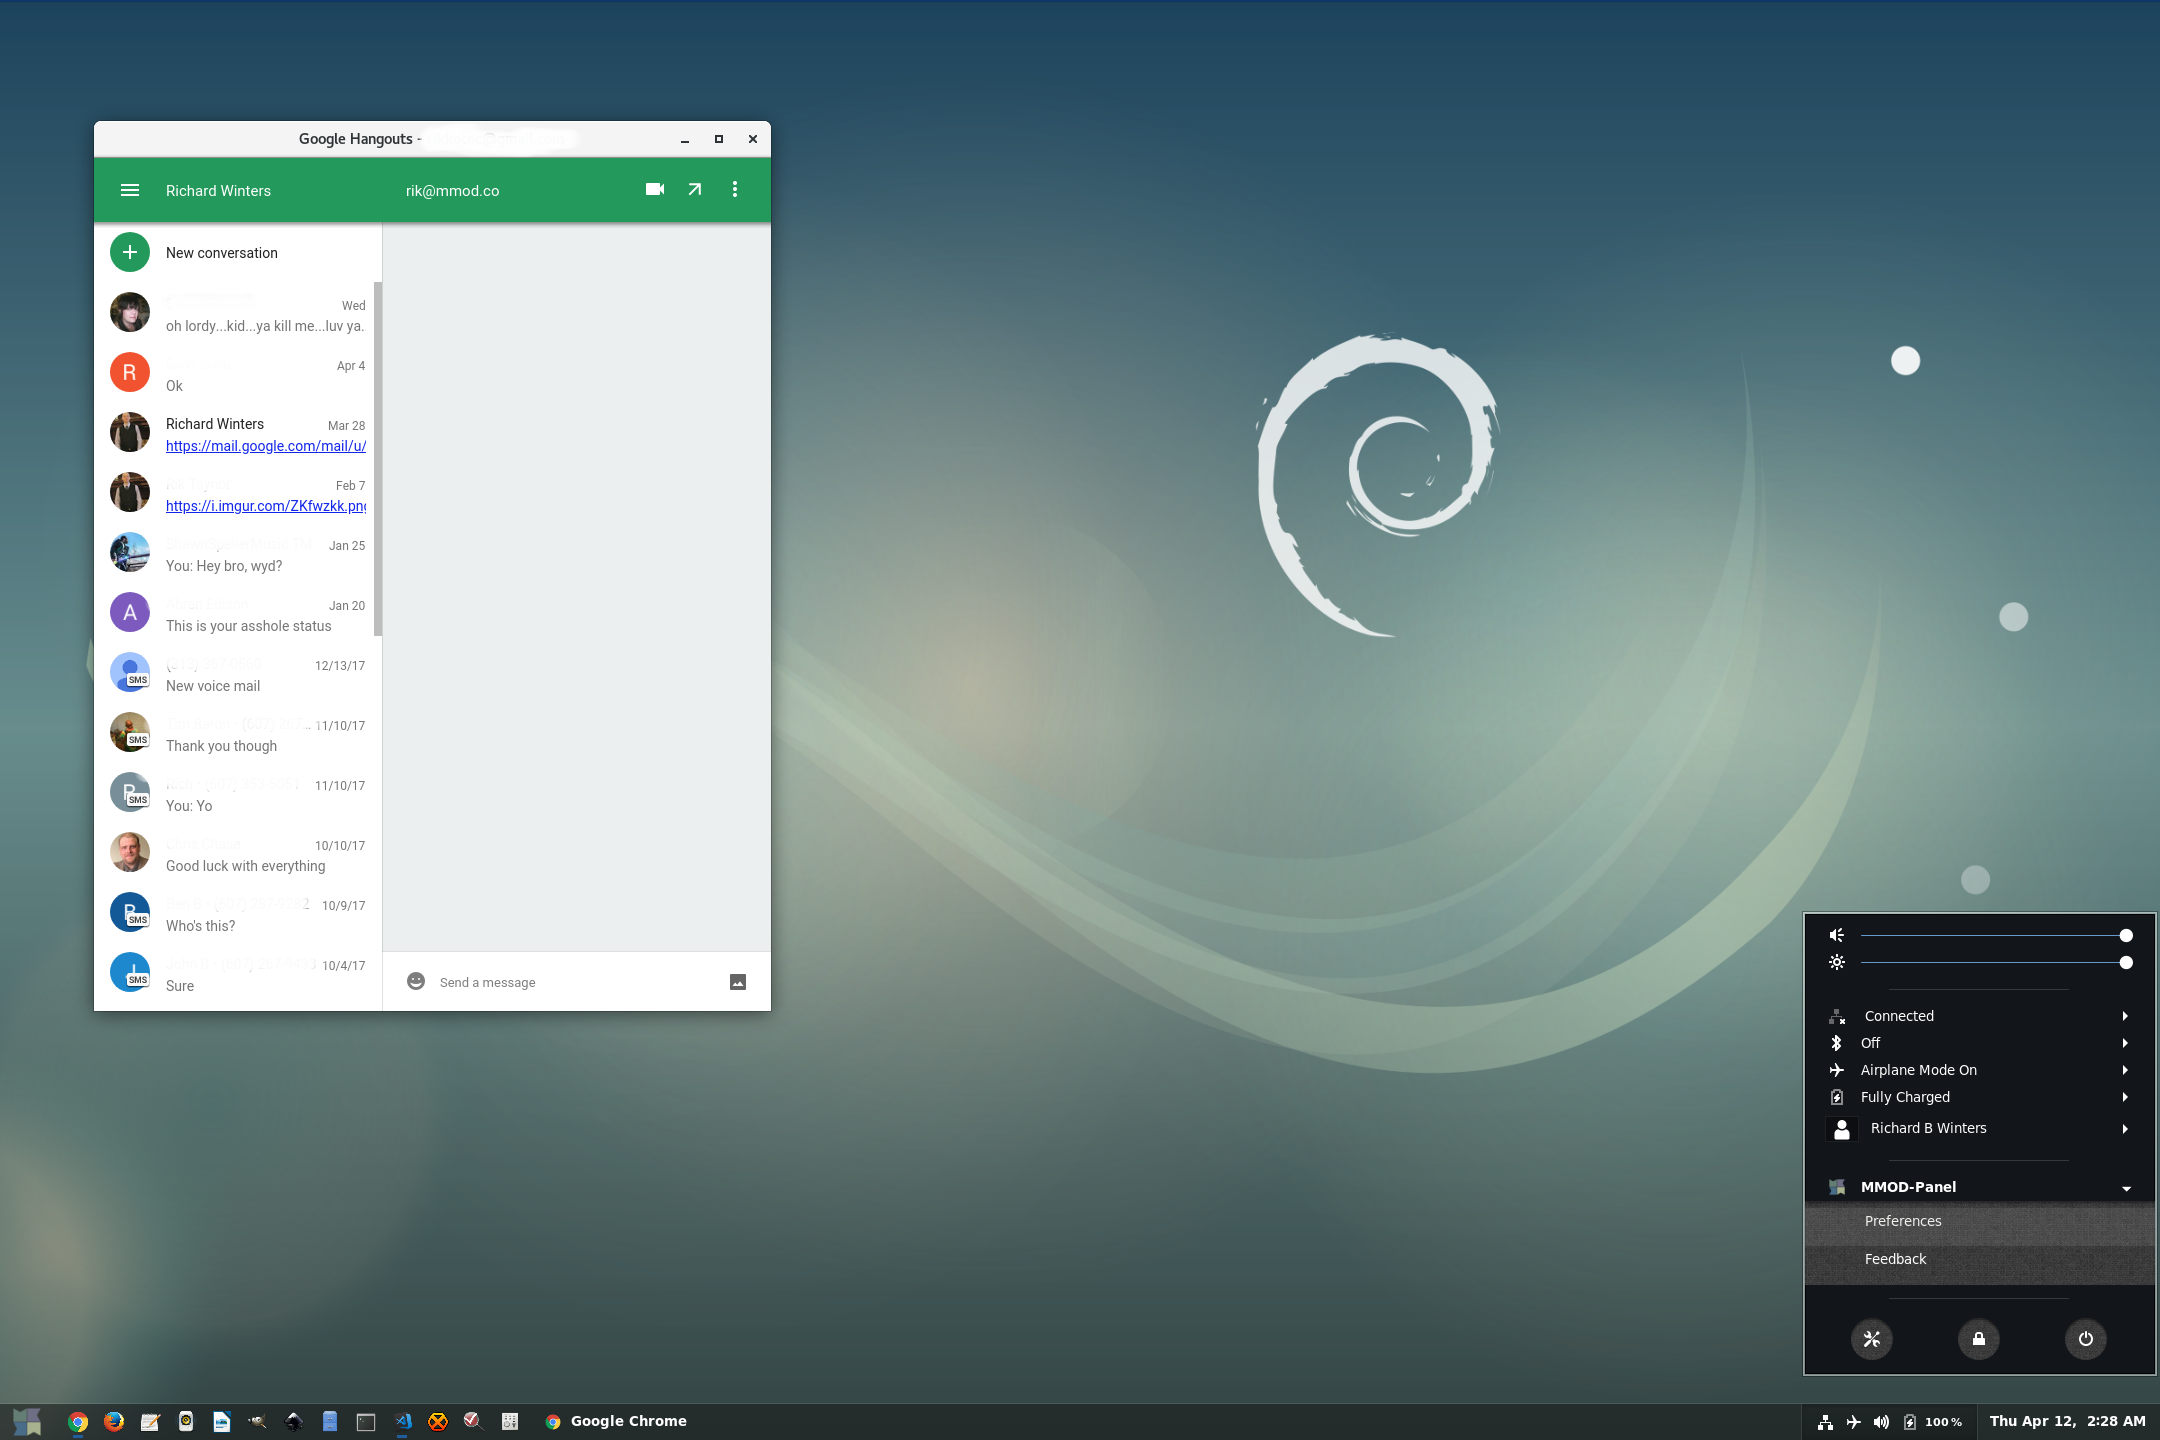Image resolution: width=2160 pixels, height=1440 pixels.
Task: Launch the speaker music player icon
Action: (186, 1421)
